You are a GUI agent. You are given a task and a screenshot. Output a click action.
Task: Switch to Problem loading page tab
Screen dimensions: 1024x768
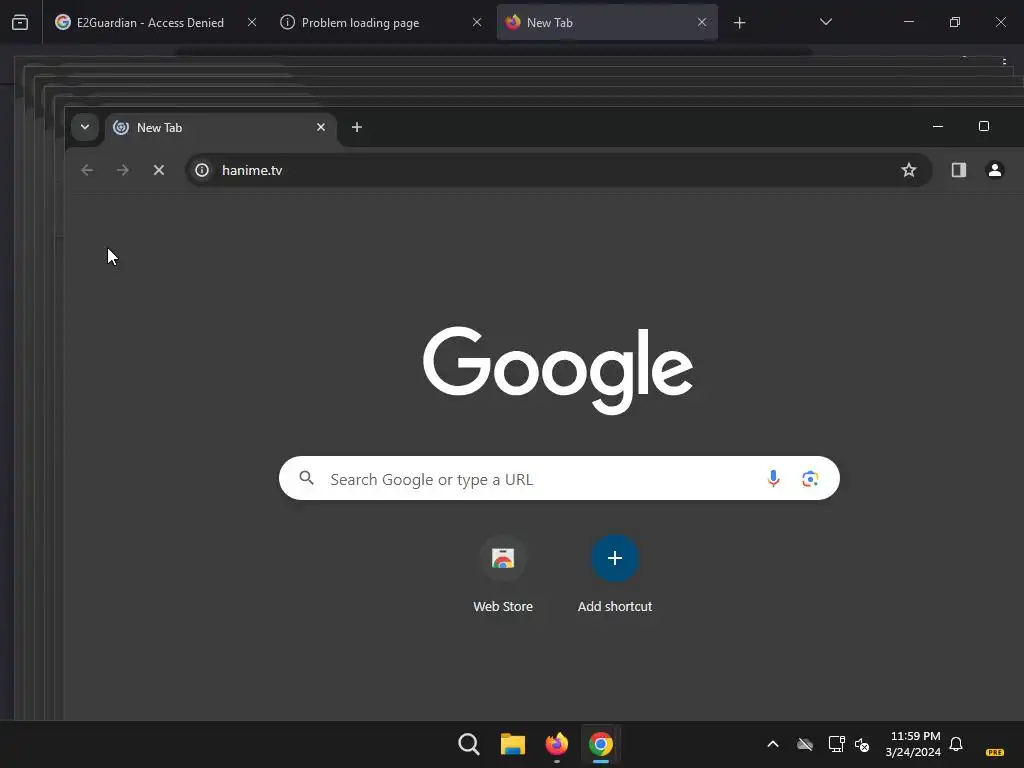pyautogui.click(x=381, y=23)
